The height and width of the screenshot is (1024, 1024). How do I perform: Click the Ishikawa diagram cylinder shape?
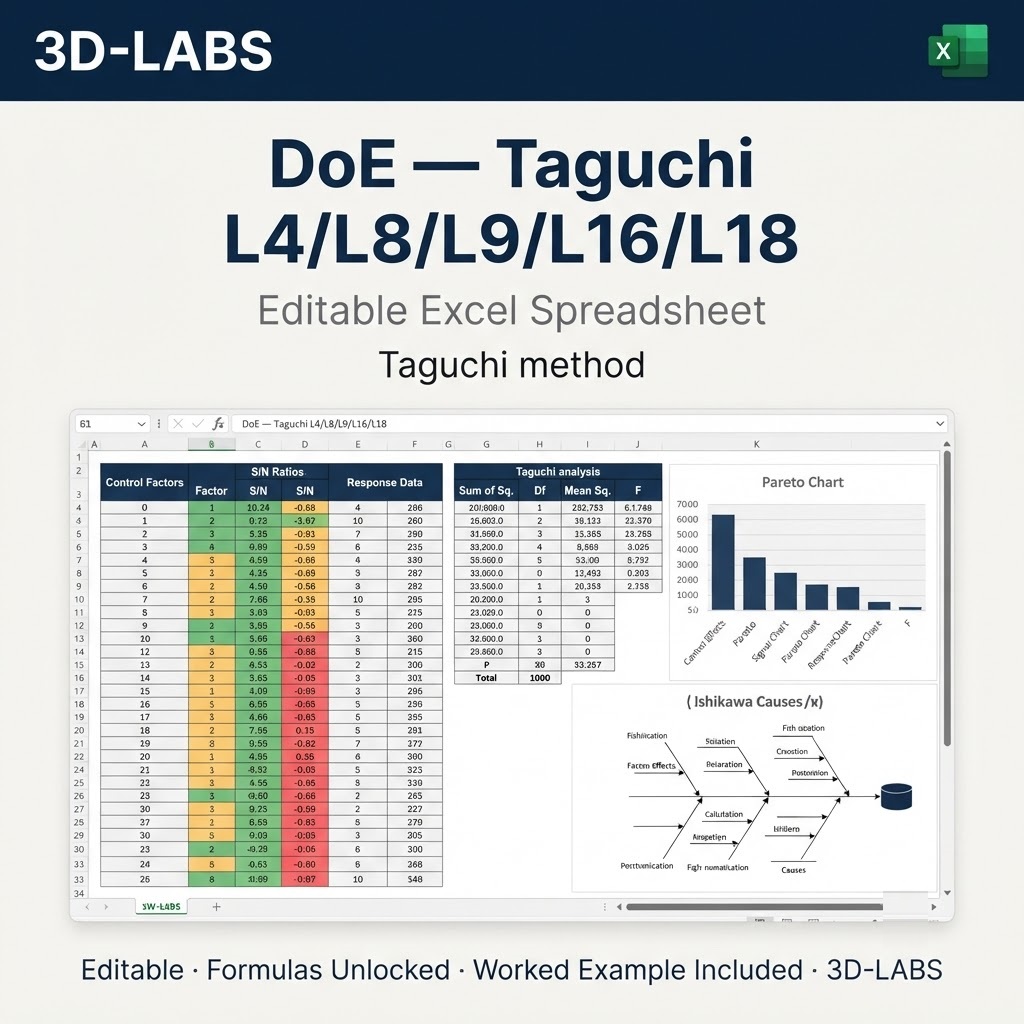[896, 797]
